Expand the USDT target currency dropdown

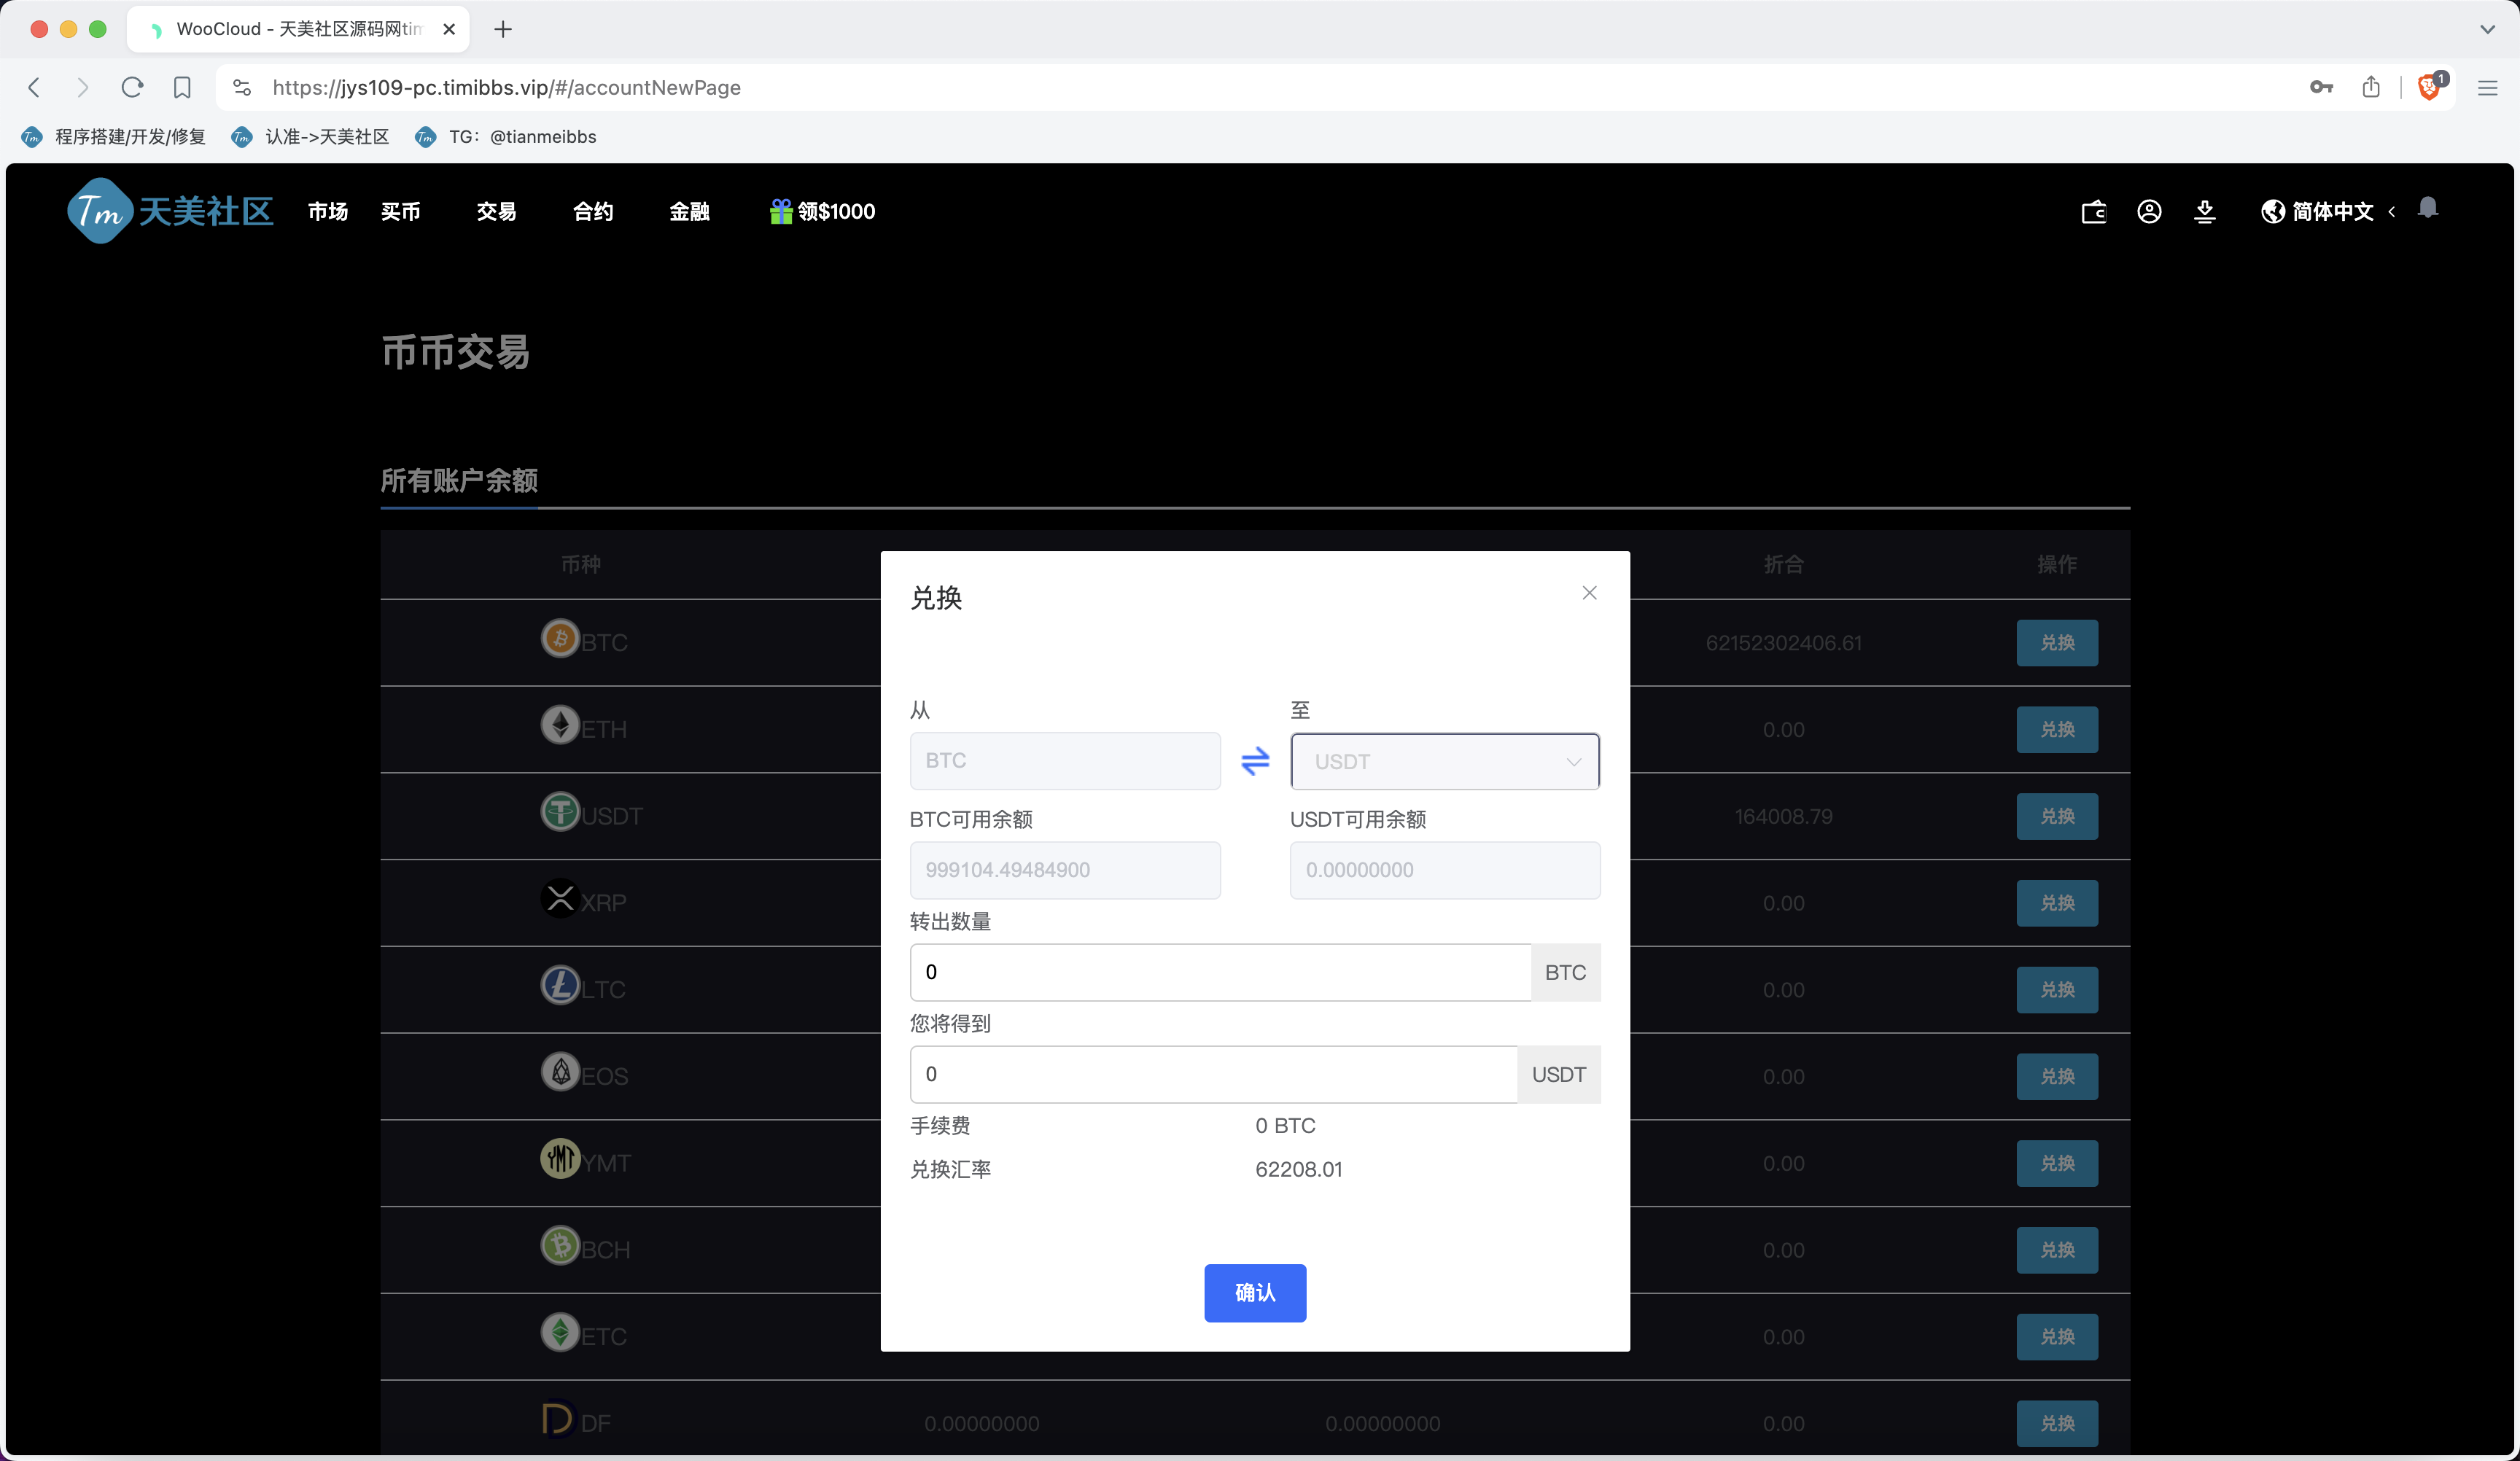click(1444, 761)
